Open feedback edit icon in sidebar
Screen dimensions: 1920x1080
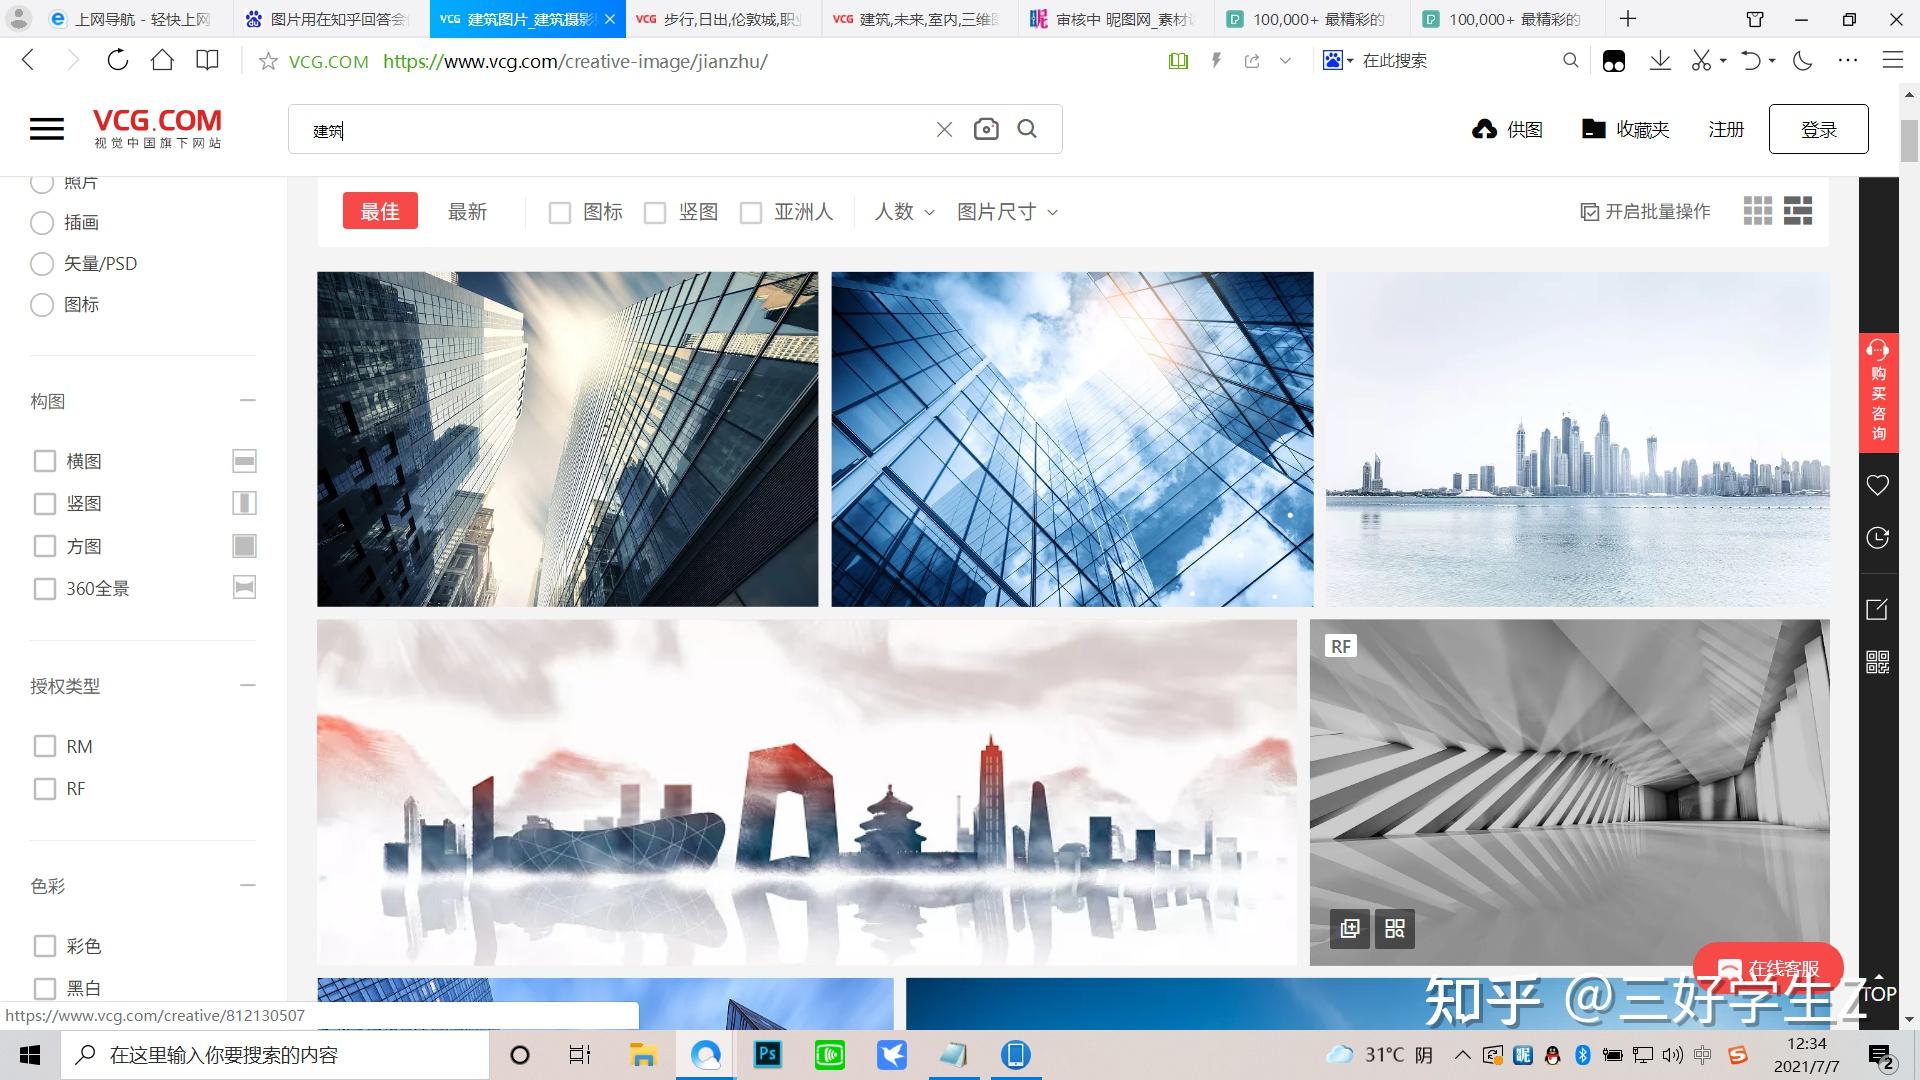pyautogui.click(x=1878, y=609)
